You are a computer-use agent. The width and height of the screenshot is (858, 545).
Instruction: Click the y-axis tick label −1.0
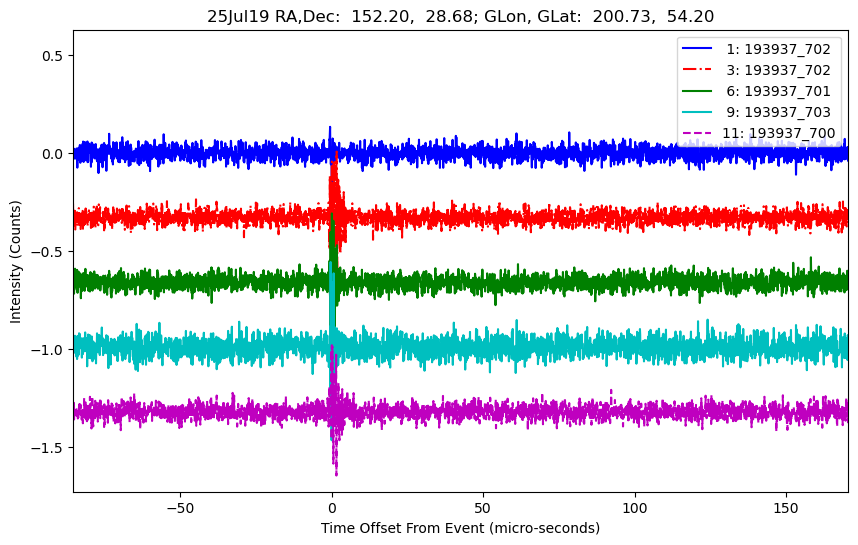click(x=47, y=350)
